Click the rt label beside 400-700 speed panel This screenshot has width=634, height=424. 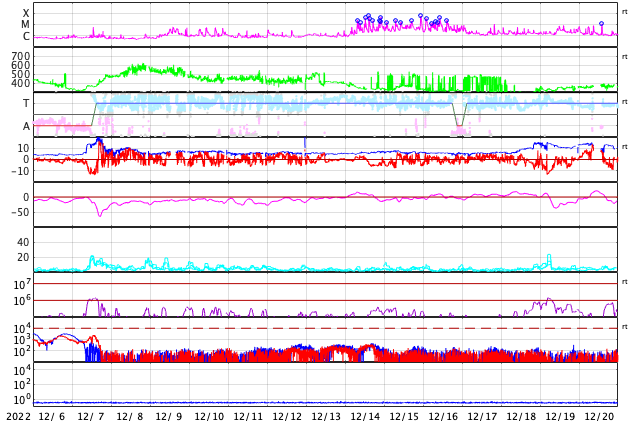point(624,57)
